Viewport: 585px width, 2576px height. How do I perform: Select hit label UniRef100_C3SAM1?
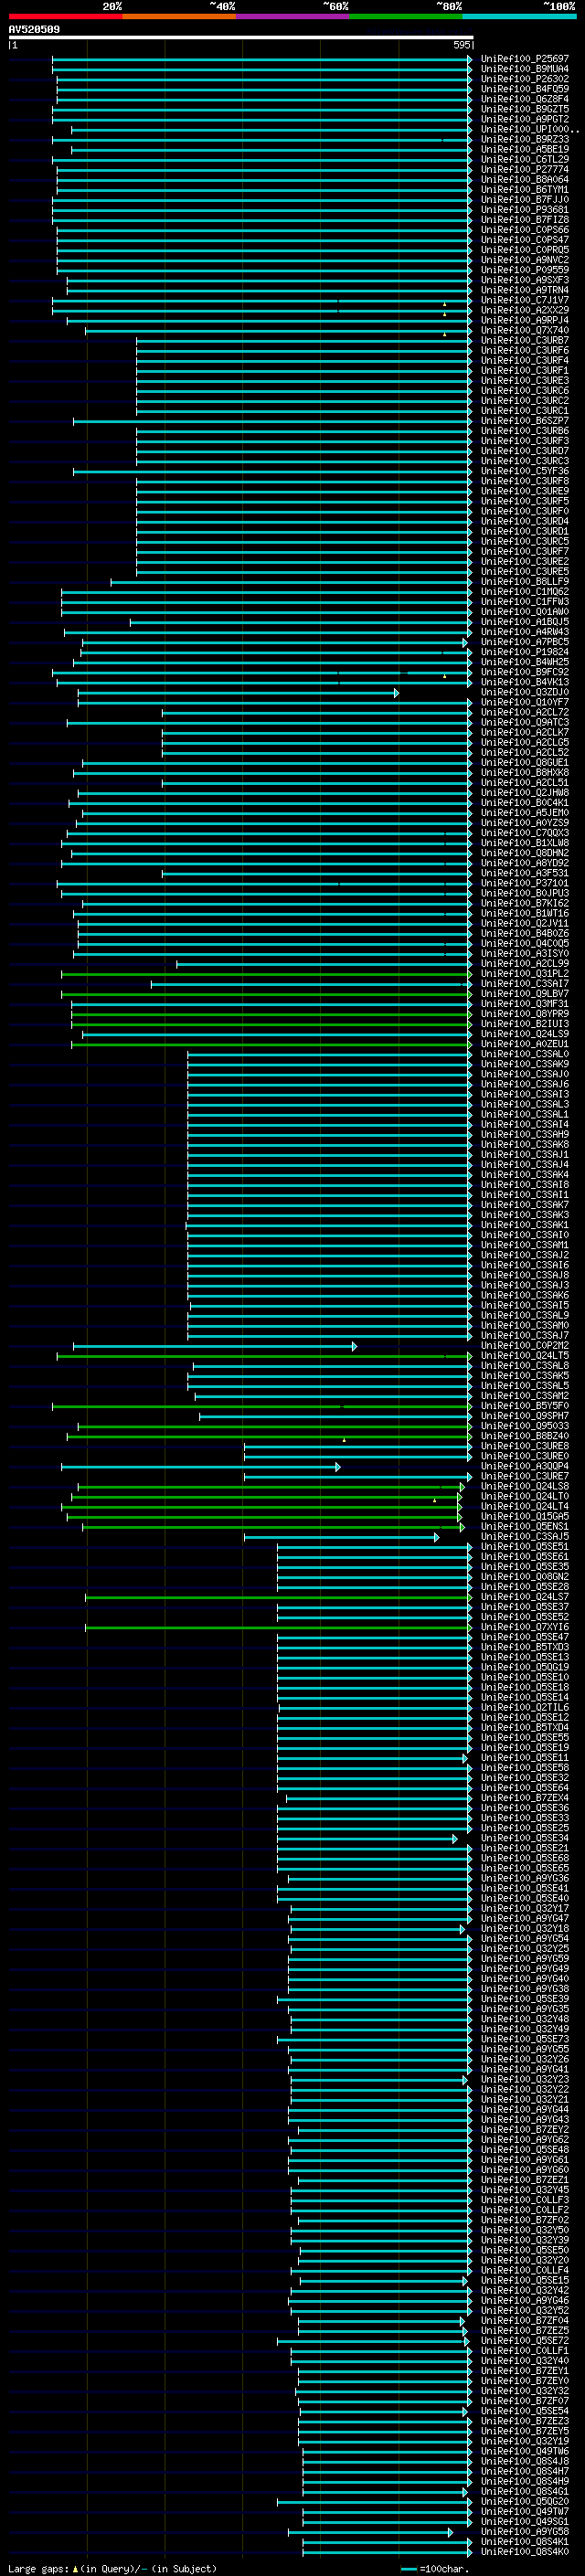click(524, 1245)
